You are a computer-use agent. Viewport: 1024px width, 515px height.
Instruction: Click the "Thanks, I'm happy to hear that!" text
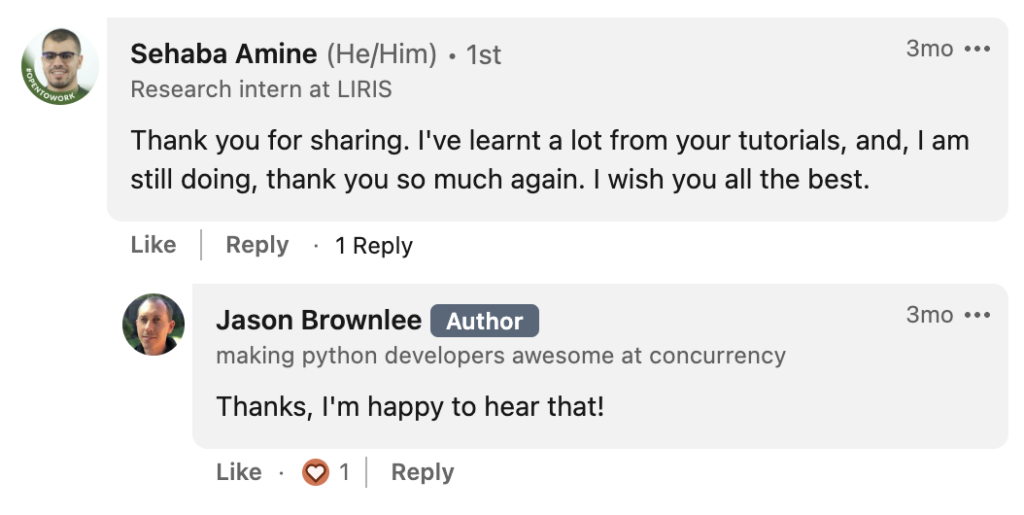pyautogui.click(x=410, y=407)
